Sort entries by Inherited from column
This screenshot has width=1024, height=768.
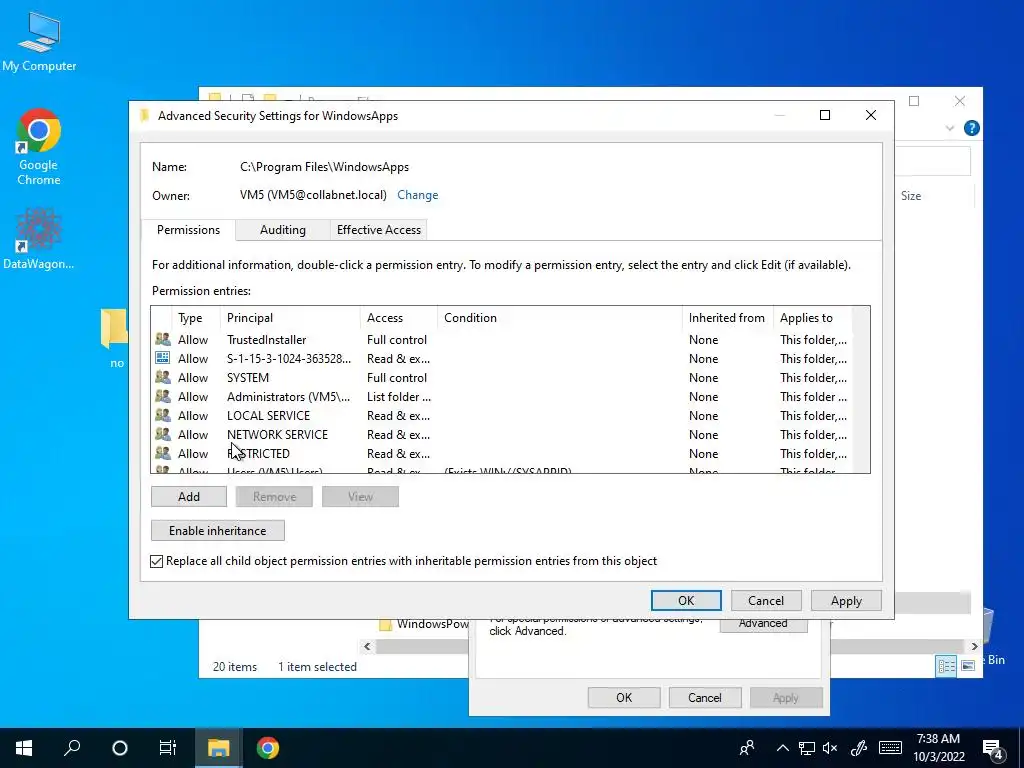click(728, 318)
